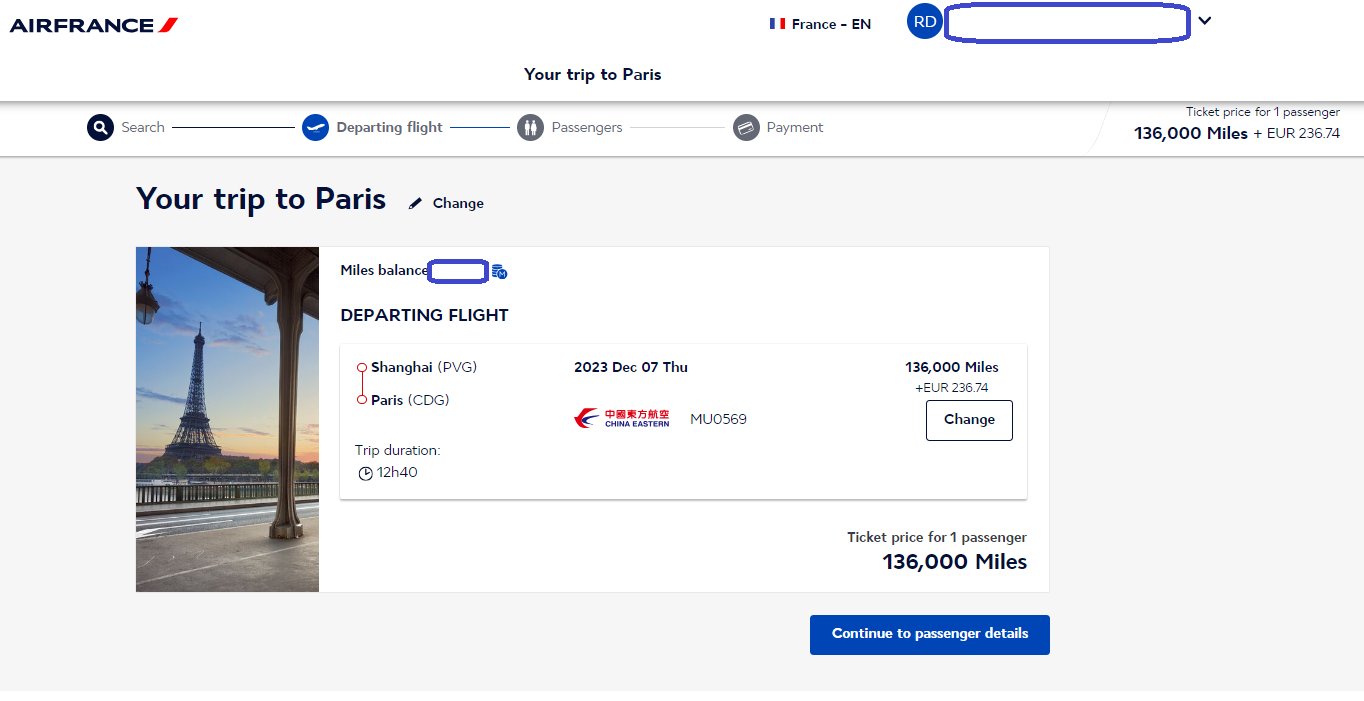Click Continue to passenger details button

930,635
